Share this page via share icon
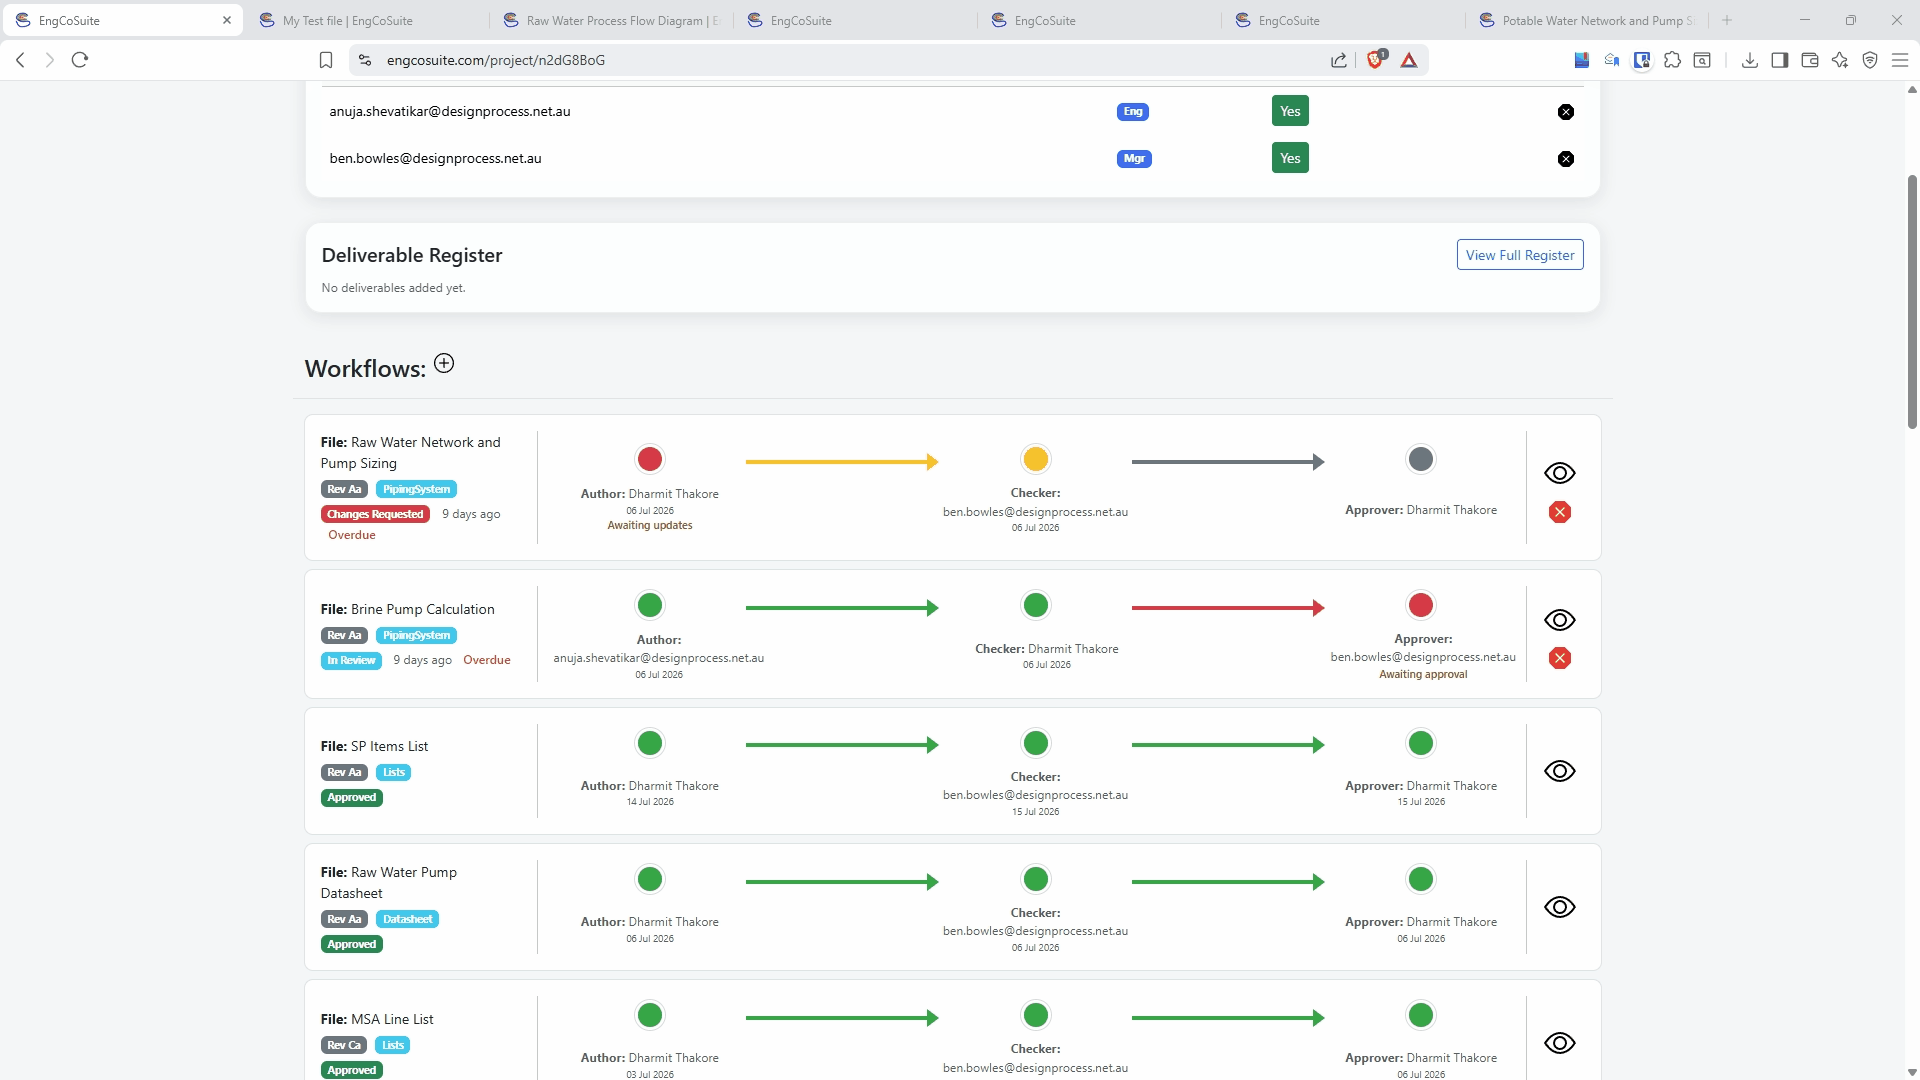 click(1339, 60)
